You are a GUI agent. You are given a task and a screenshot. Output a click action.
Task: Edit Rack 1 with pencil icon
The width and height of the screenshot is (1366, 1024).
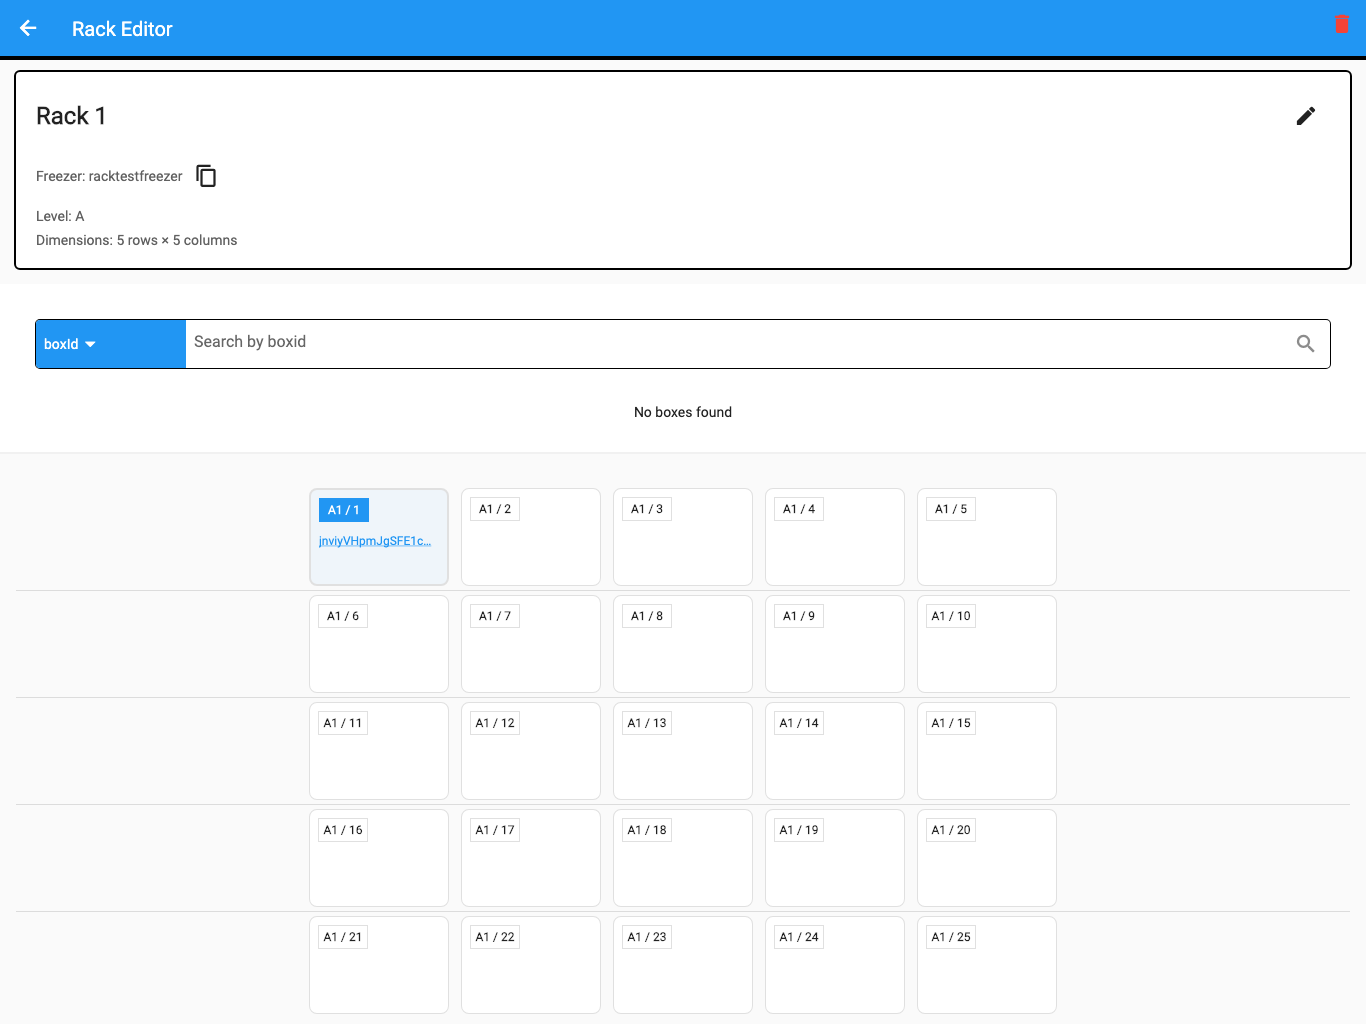coord(1306,116)
